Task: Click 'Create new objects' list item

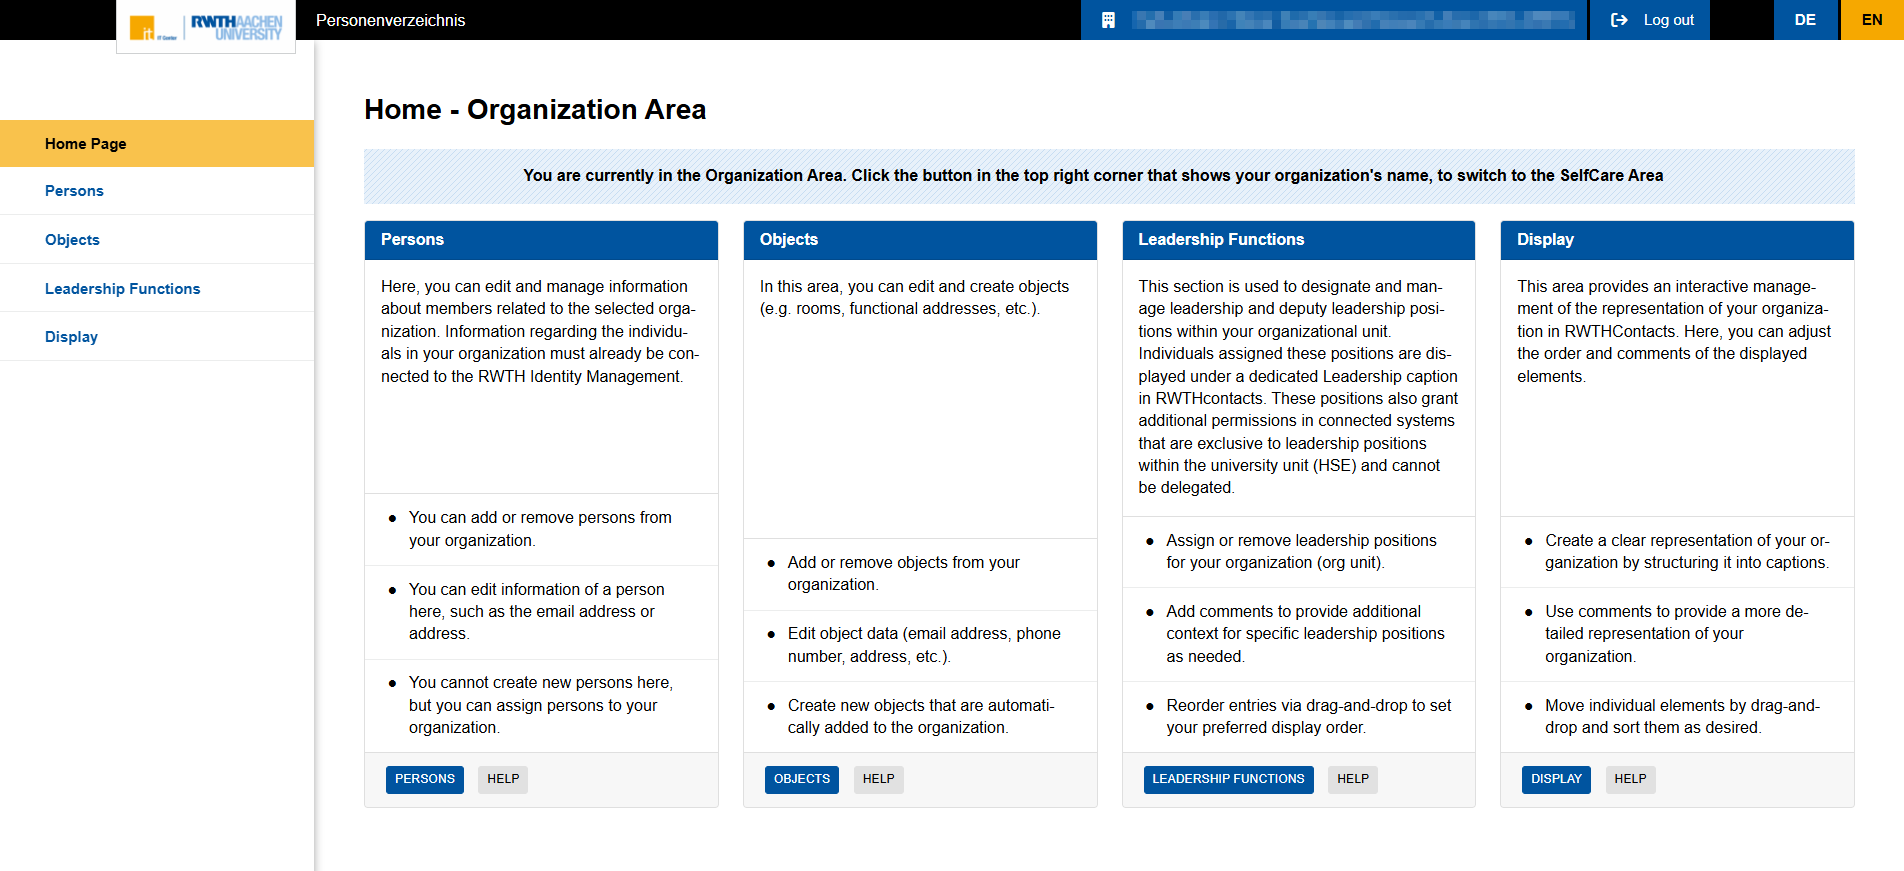Action: [x=920, y=717]
